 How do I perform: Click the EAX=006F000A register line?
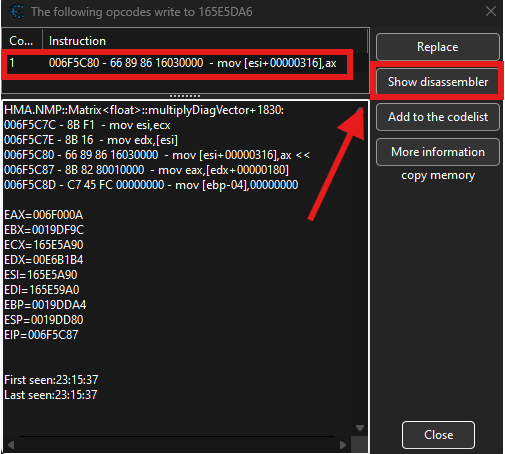point(44,215)
